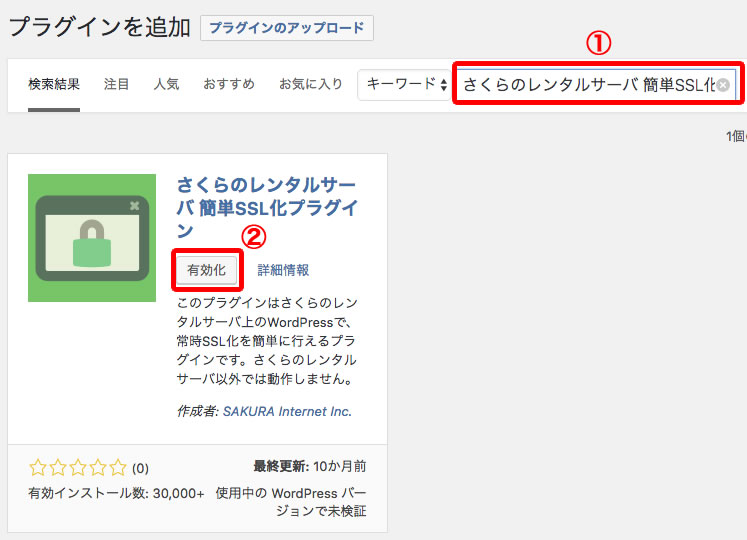Viewport: 747px width, 540px height.
Task: Click the first rating star
Action: [38, 467]
